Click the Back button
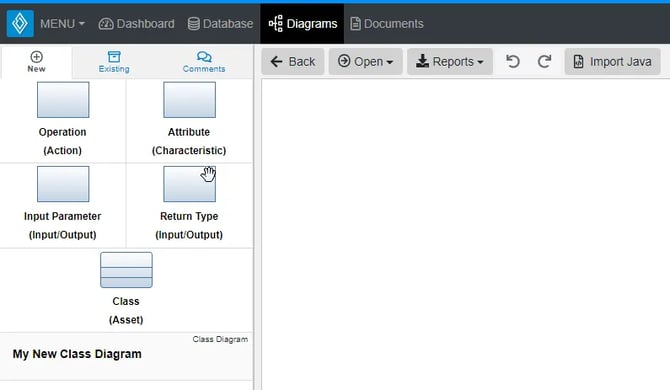Screen dimensions: 670x390 point(293,62)
